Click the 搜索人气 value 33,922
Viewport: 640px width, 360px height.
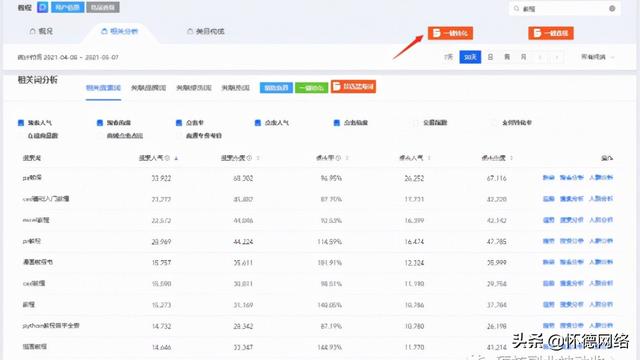[x=161, y=178]
